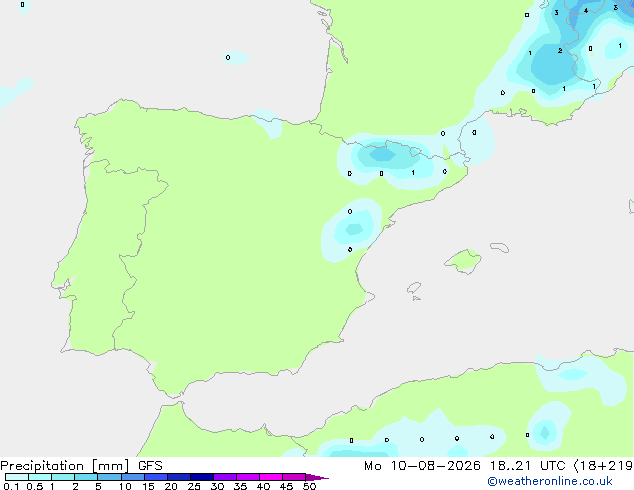Pick the 15–20 mm blue legend swatch
The height and width of the screenshot is (490, 634).
point(156,477)
